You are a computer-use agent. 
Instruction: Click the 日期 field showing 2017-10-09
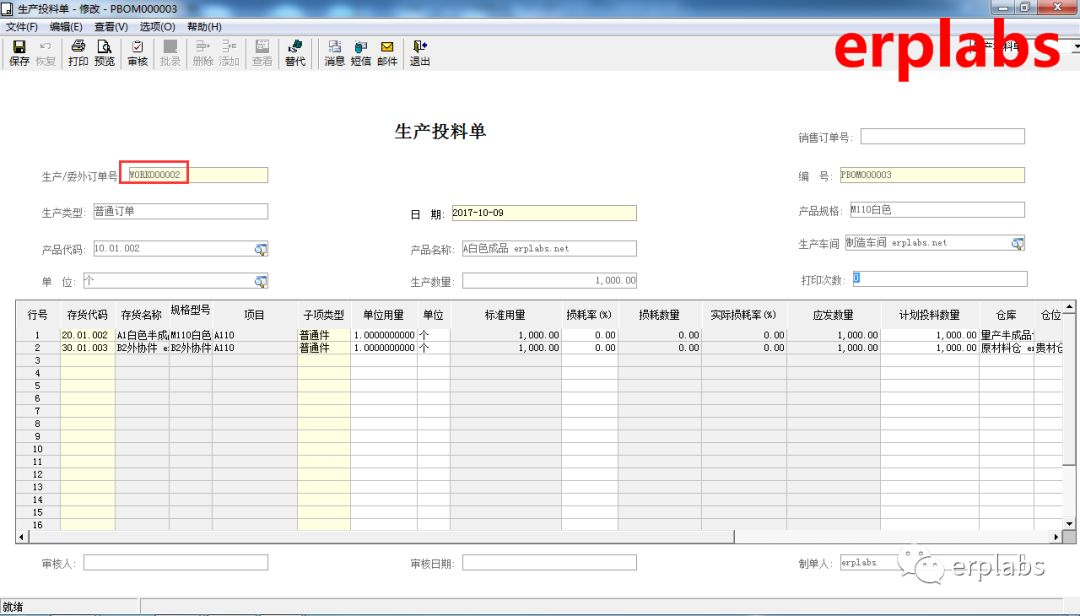(545, 212)
